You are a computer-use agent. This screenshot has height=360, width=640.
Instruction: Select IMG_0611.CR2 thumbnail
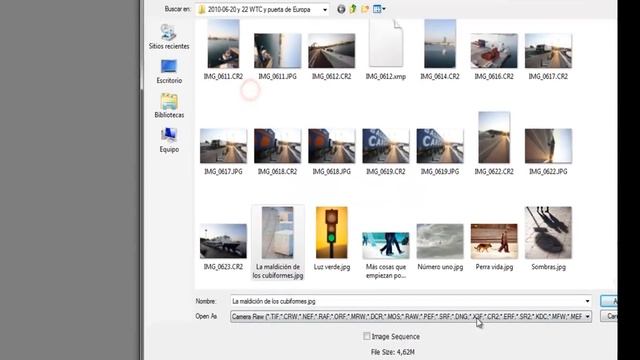click(x=223, y=44)
